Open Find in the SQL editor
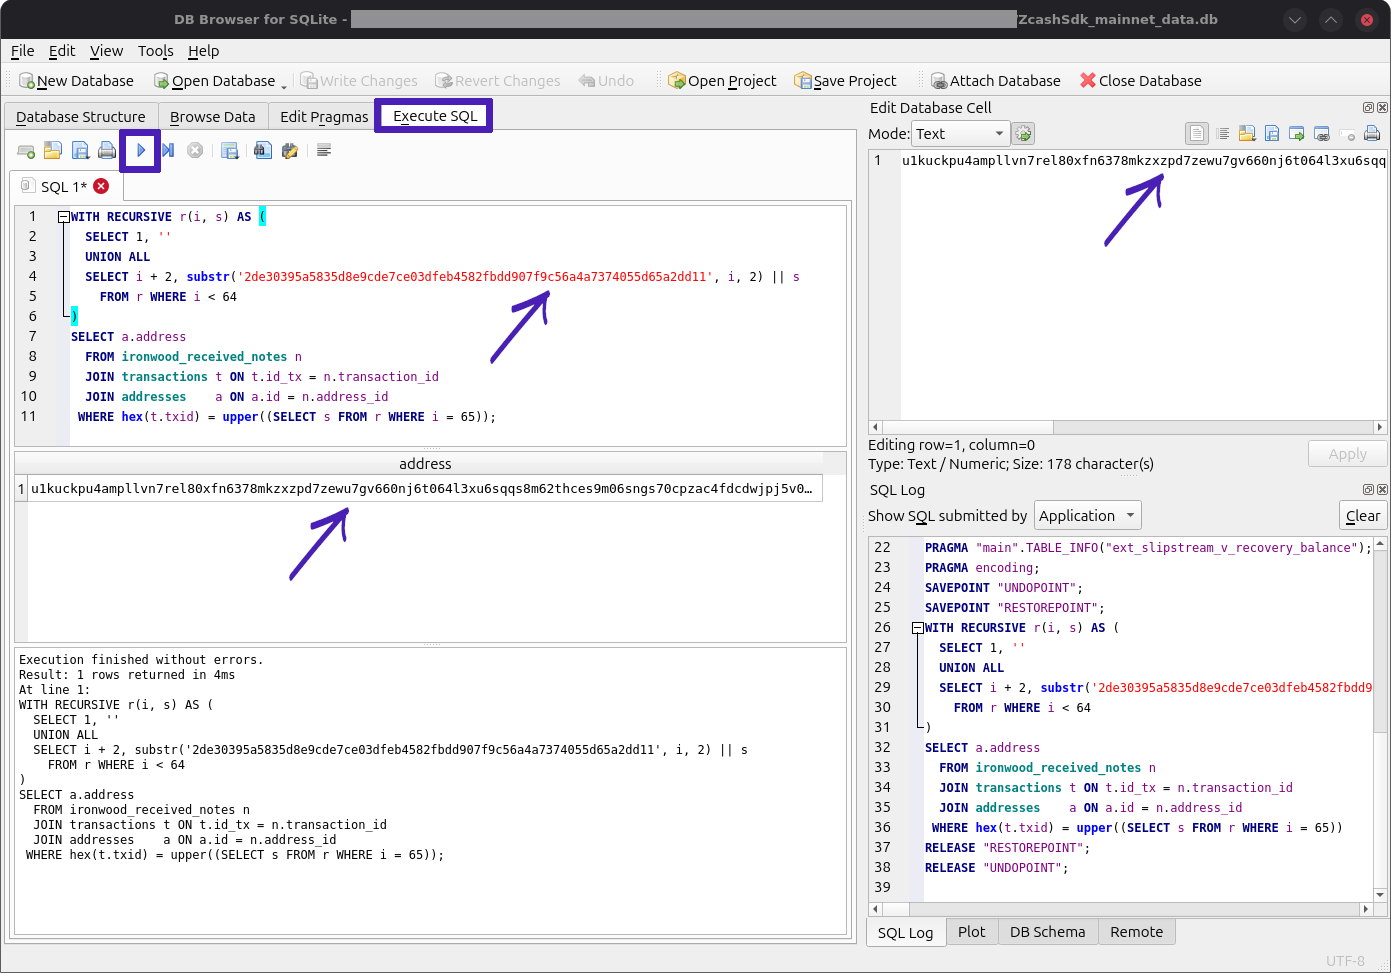This screenshot has height=973, width=1391. (x=262, y=150)
